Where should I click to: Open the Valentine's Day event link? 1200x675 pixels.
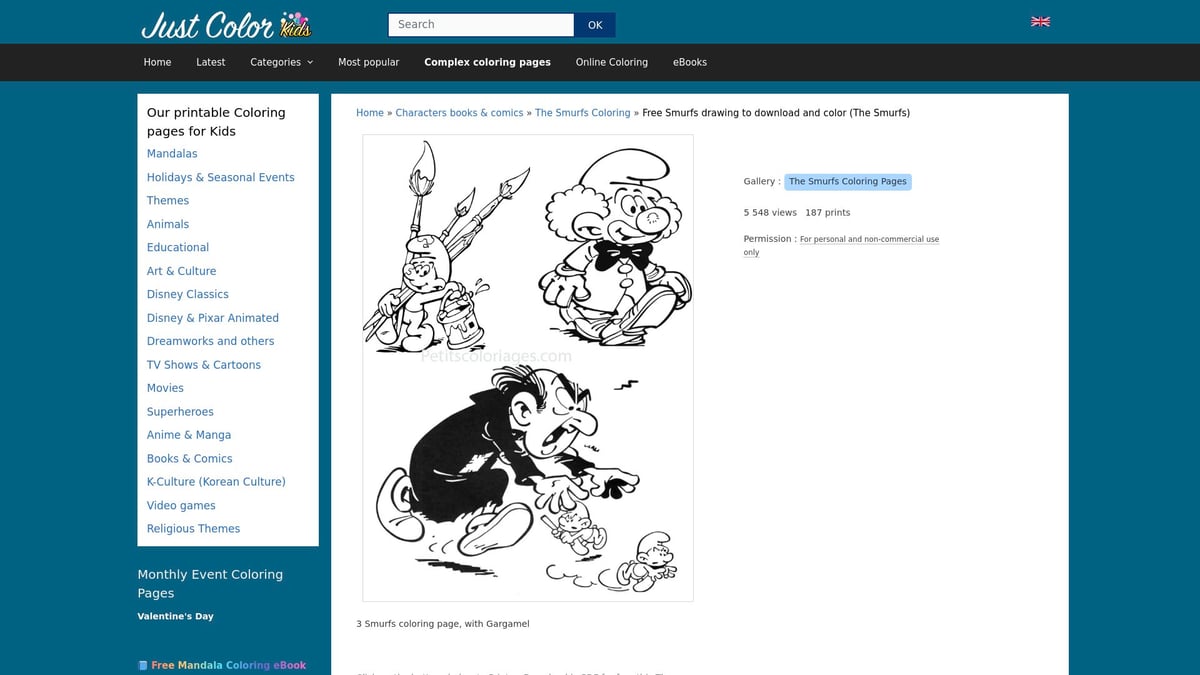[175, 616]
